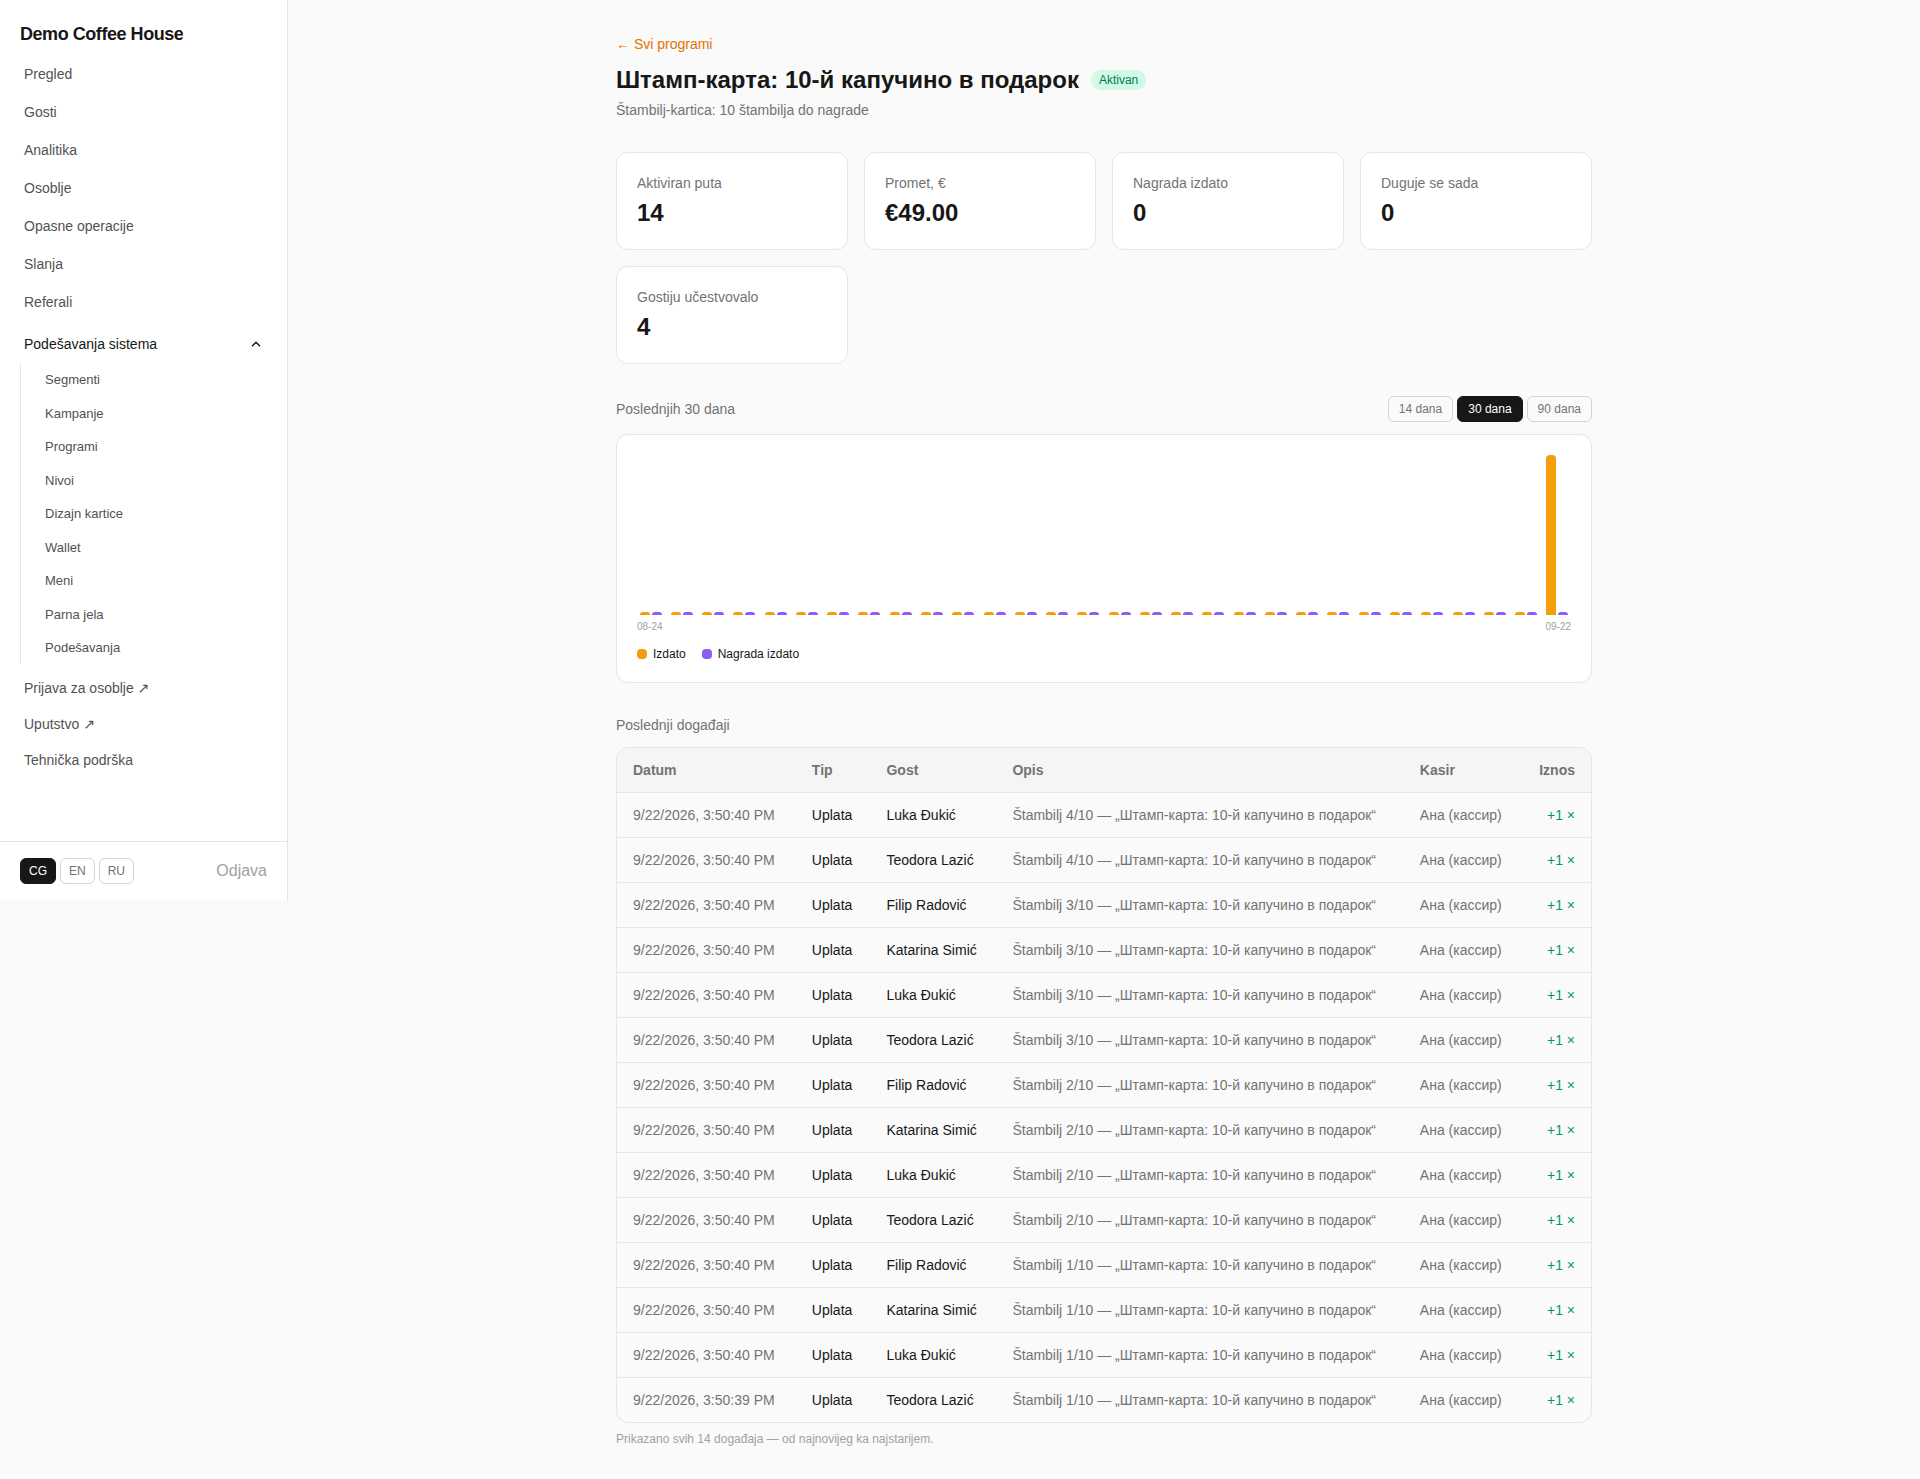1920x1479 pixels.
Task: Click the Promet € stat card
Action: tap(980, 201)
